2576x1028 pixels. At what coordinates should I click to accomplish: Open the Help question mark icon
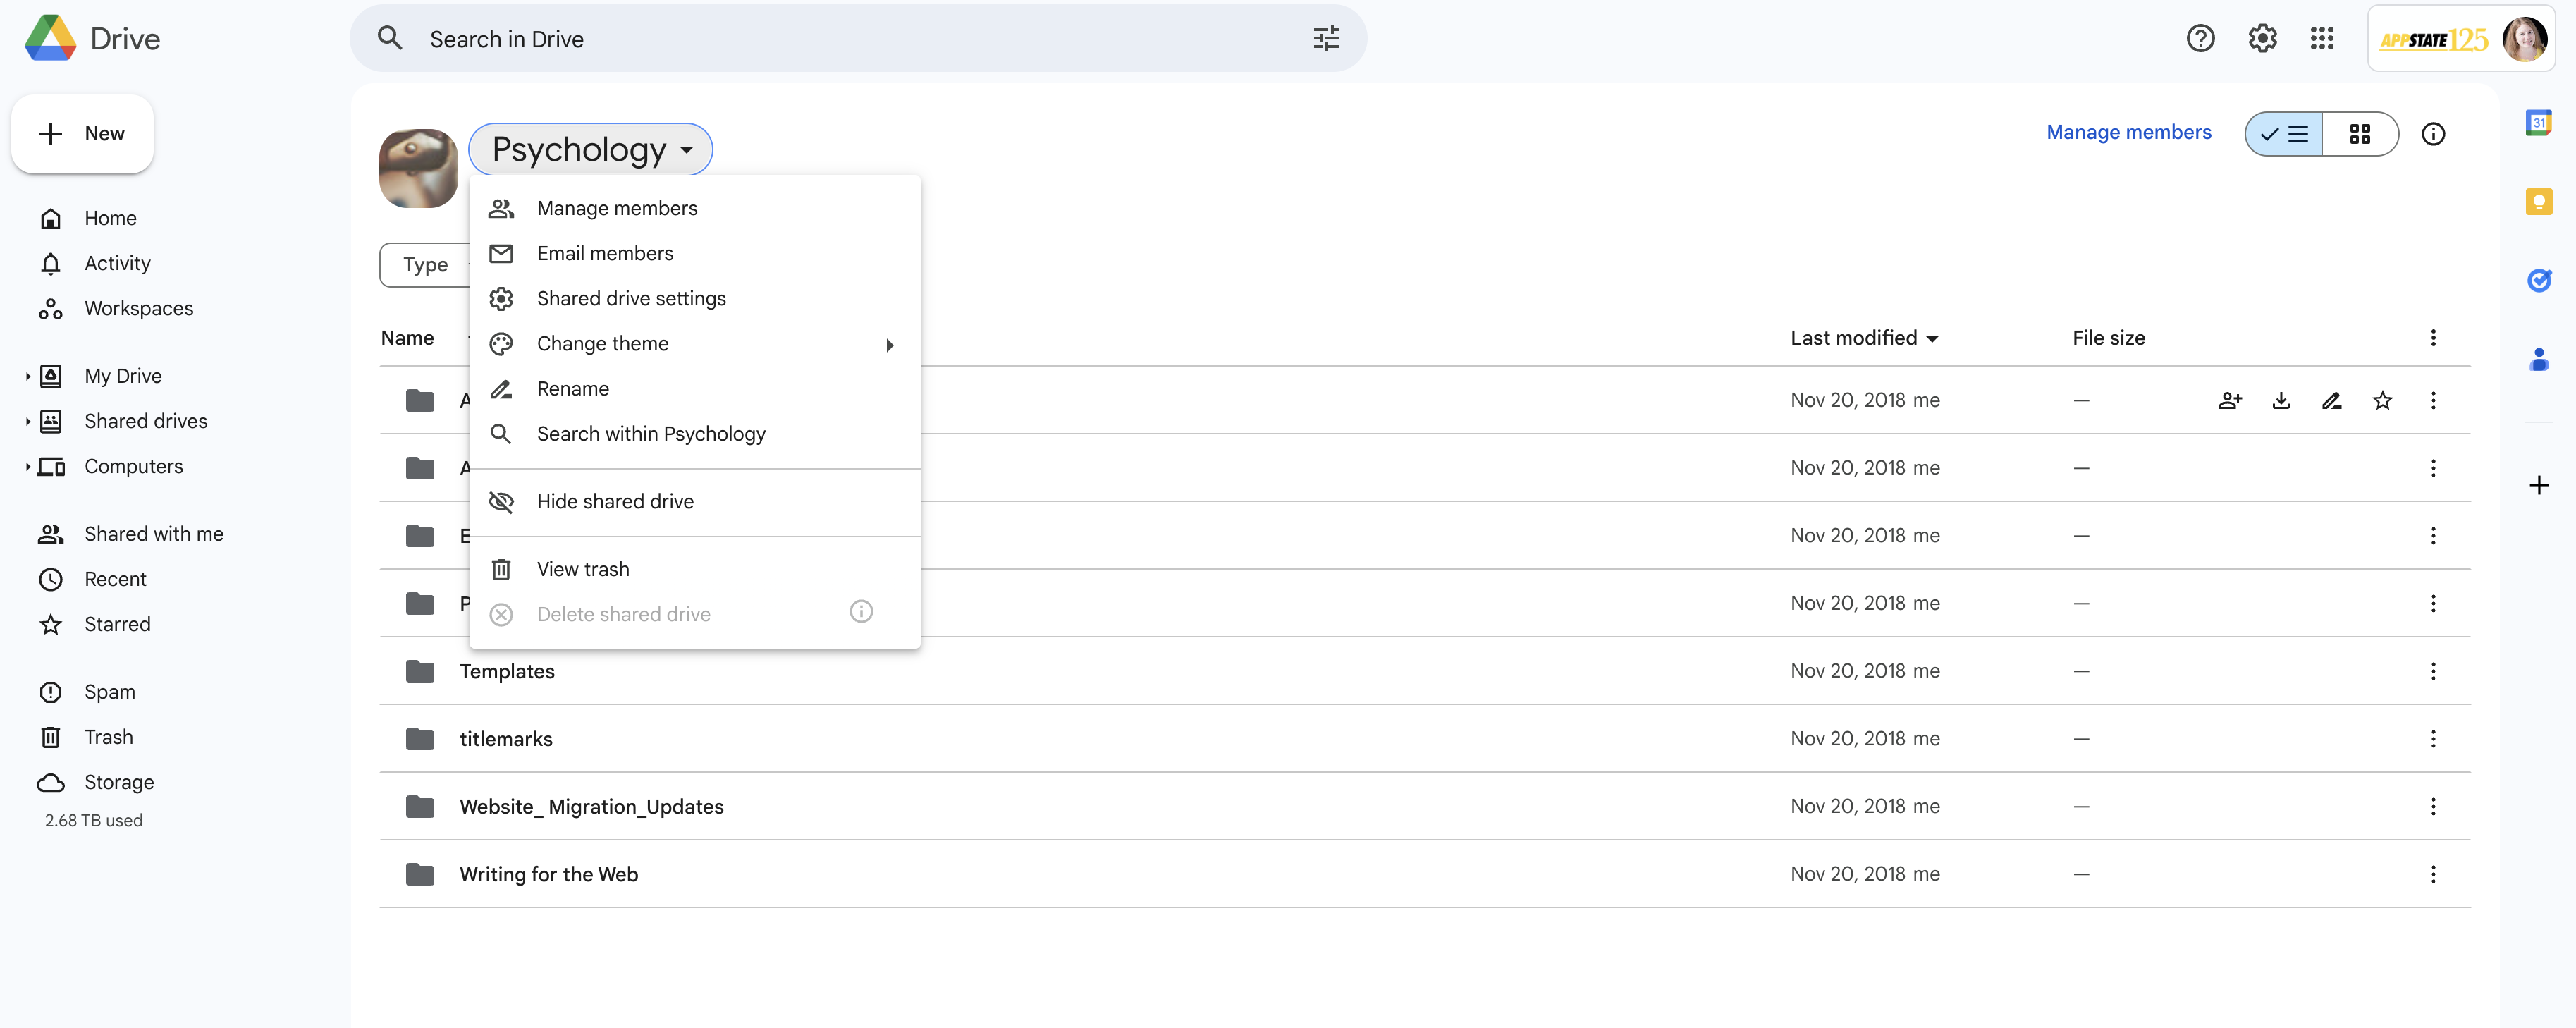click(x=2200, y=39)
